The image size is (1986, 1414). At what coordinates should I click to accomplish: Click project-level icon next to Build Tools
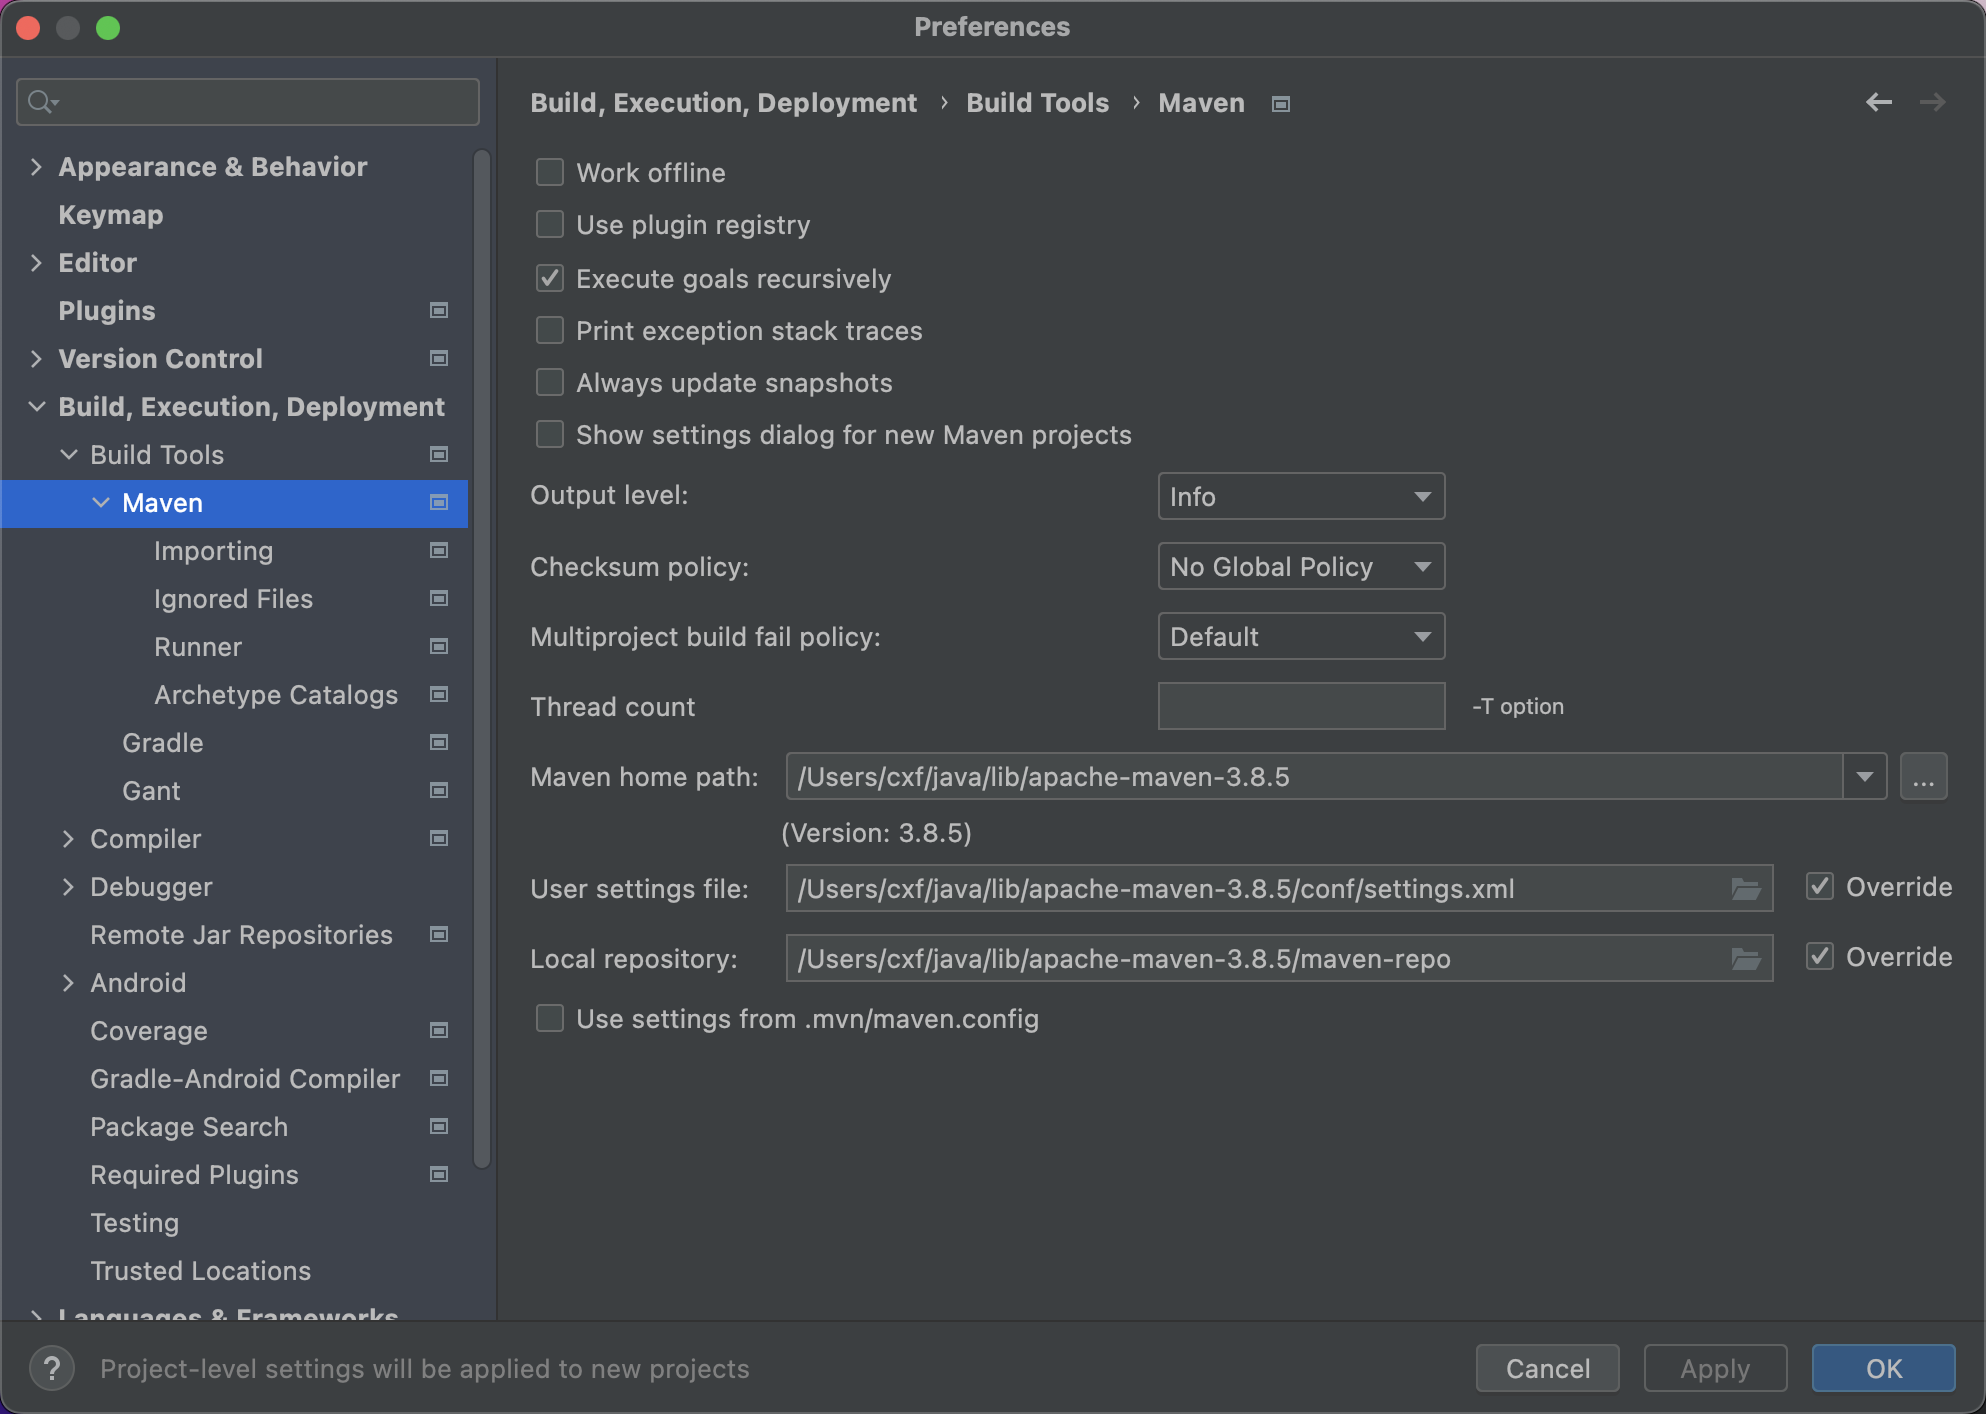coord(438,454)
